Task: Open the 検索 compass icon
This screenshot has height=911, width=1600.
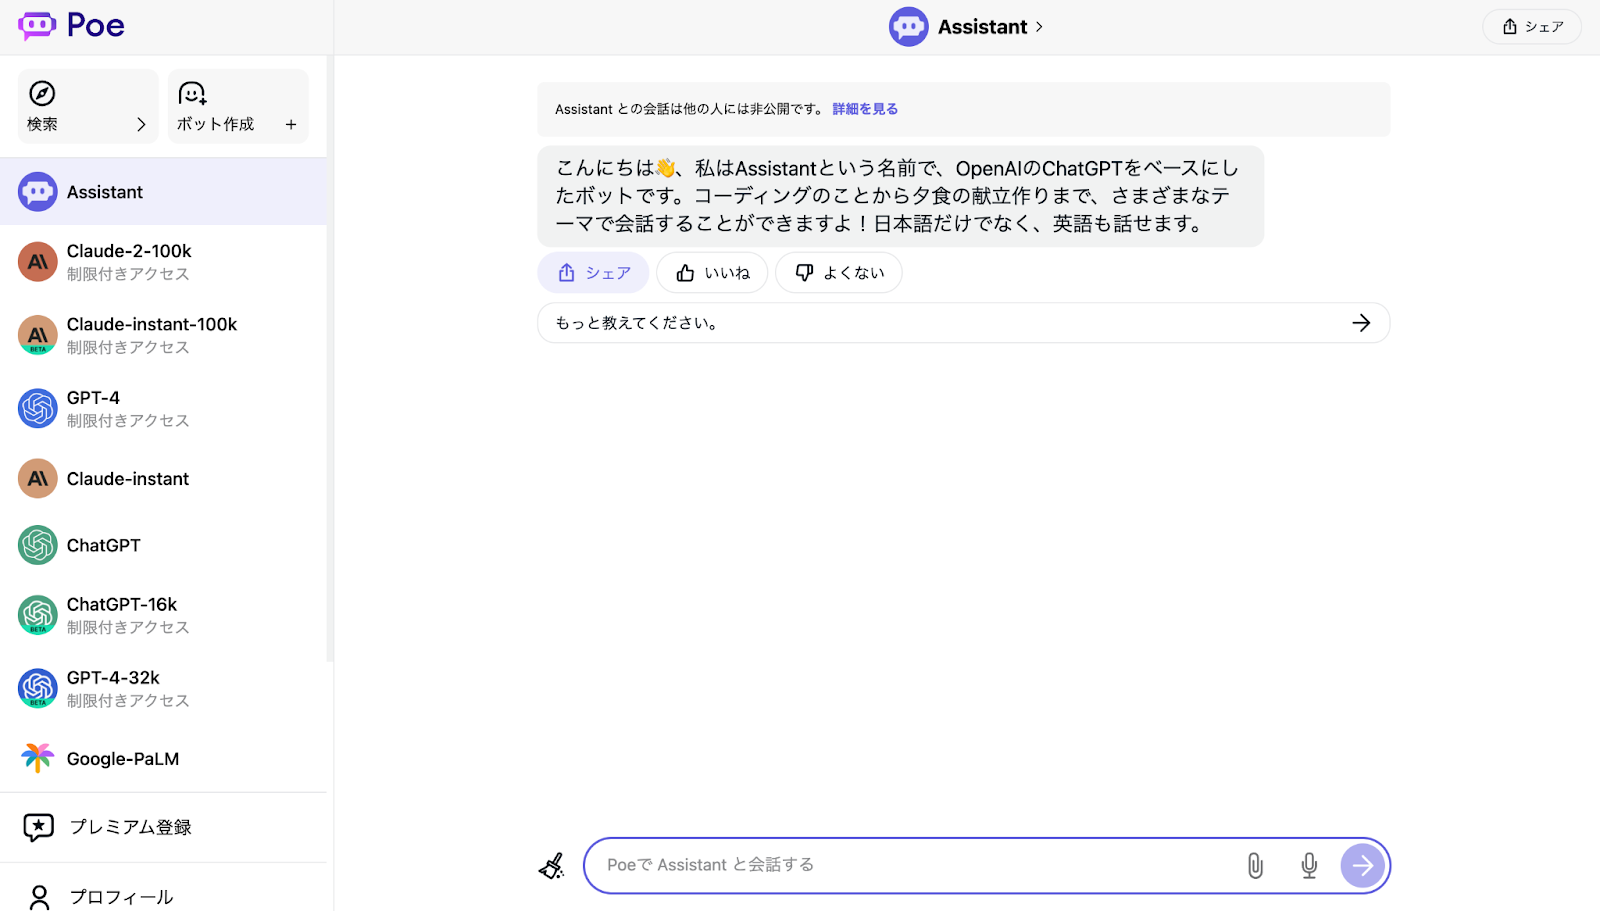Action: click(42, 94)
